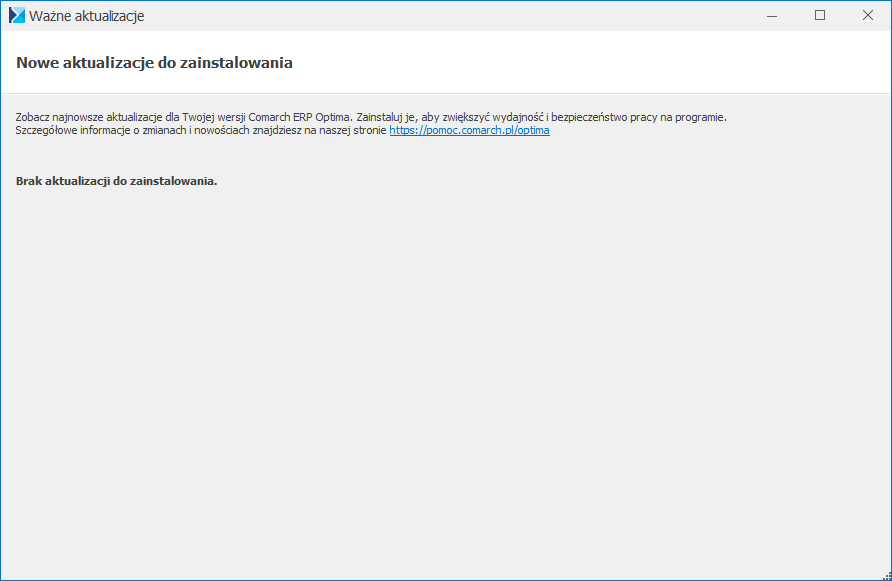Close the Ważne aktualizacje window
This screenshot has width=892, height=581.
pyautogui.click(x=866, y=16)
